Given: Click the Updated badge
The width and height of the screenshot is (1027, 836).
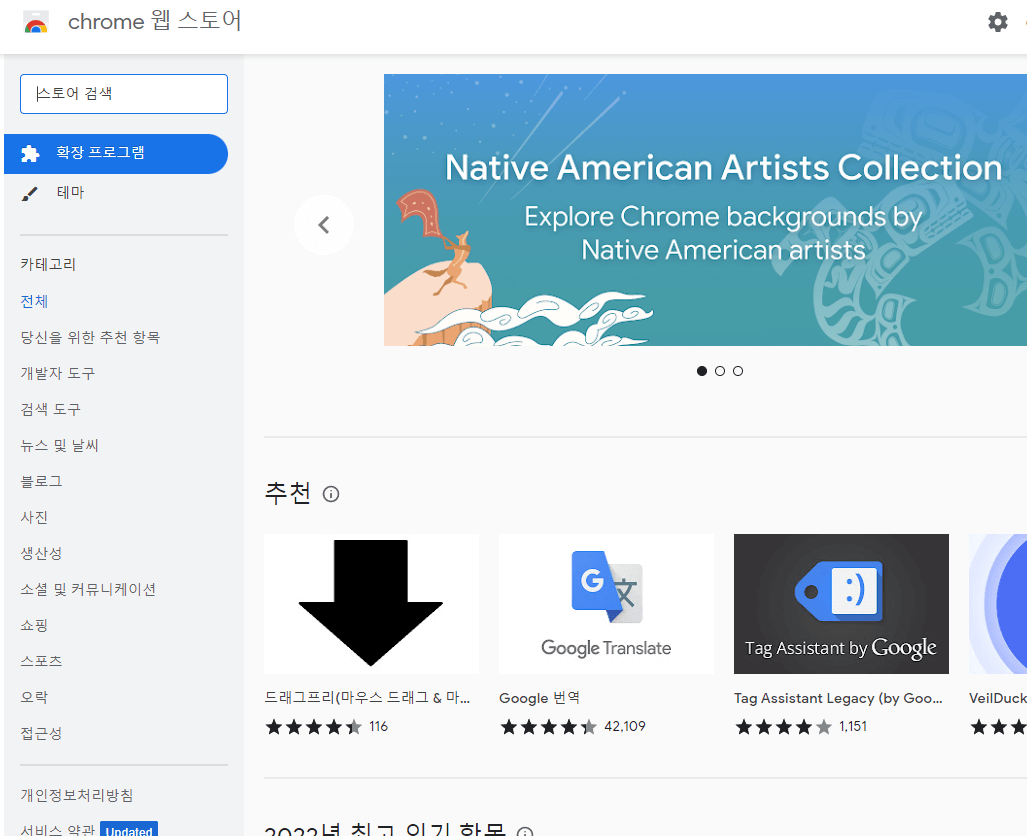Looking at the screenshot, I should coord(129,829).
